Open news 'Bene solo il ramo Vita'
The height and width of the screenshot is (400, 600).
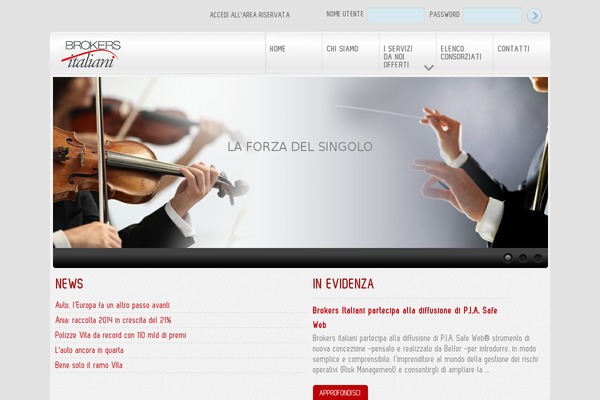tap(88, 365)
